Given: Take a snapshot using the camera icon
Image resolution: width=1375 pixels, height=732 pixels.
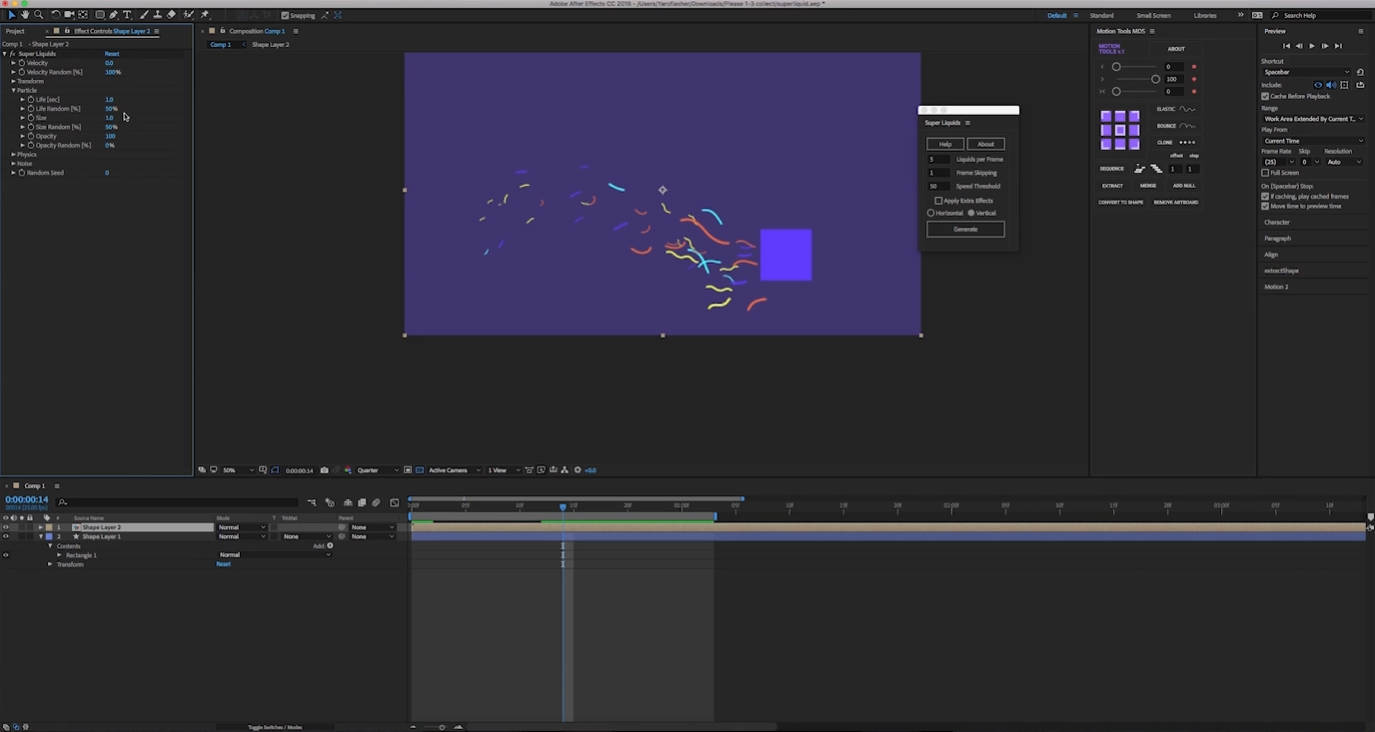Looking at the screenshot, I should [x=324, y=470].
